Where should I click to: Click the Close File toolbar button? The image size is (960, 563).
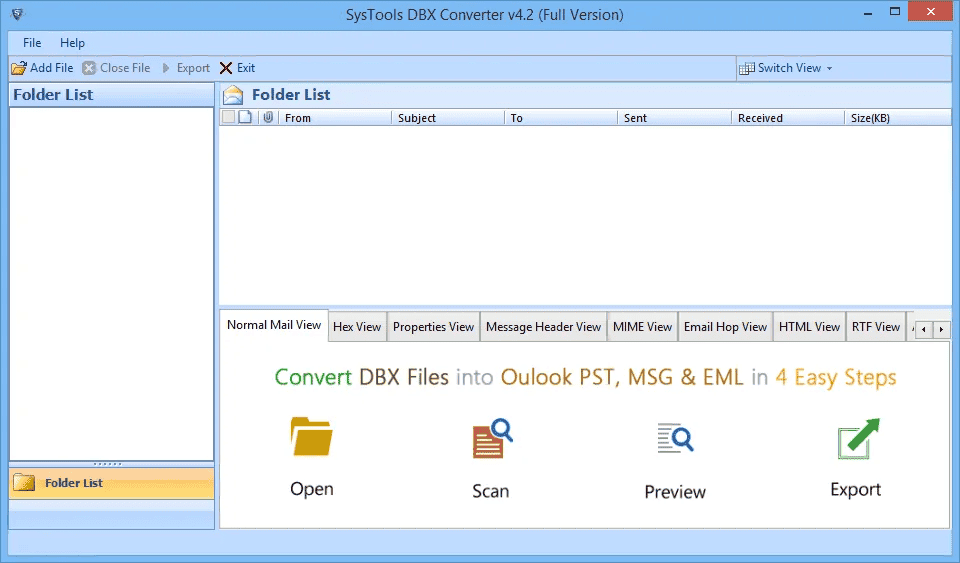(x=116, y=68)
